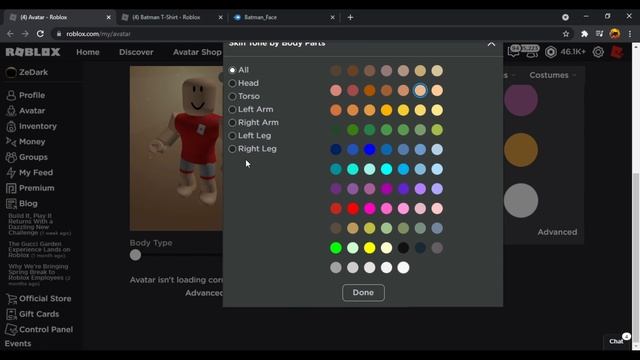Pick the black skin tone swatch
640x360 pixels.
pyautogui.click(x=403, y=248)
